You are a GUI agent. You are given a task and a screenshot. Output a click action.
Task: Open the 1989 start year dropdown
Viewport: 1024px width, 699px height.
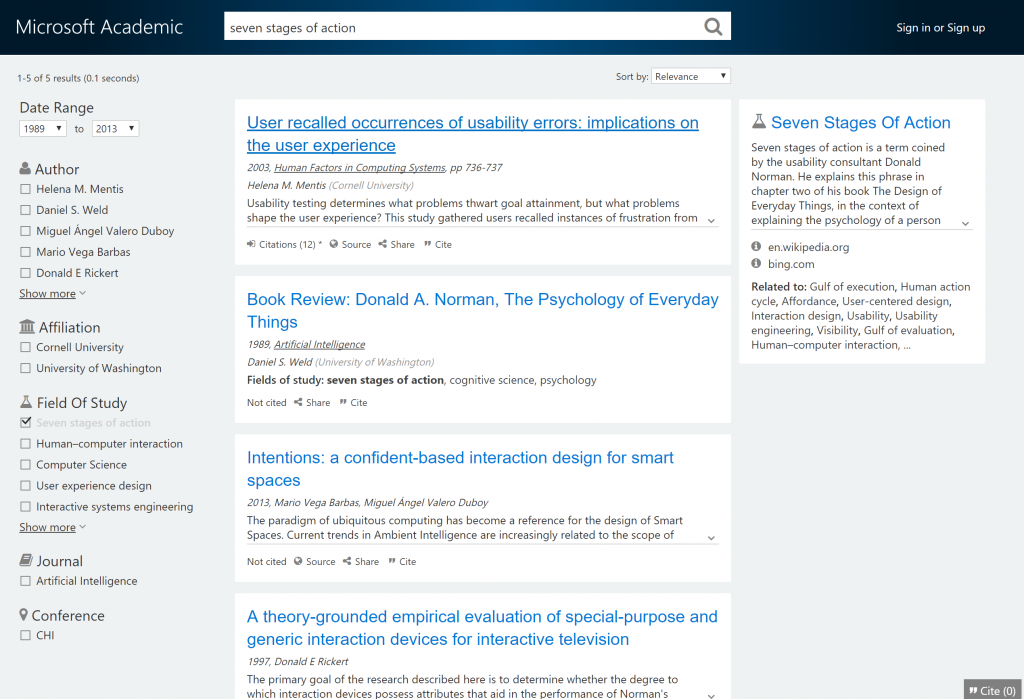[42, 128]
